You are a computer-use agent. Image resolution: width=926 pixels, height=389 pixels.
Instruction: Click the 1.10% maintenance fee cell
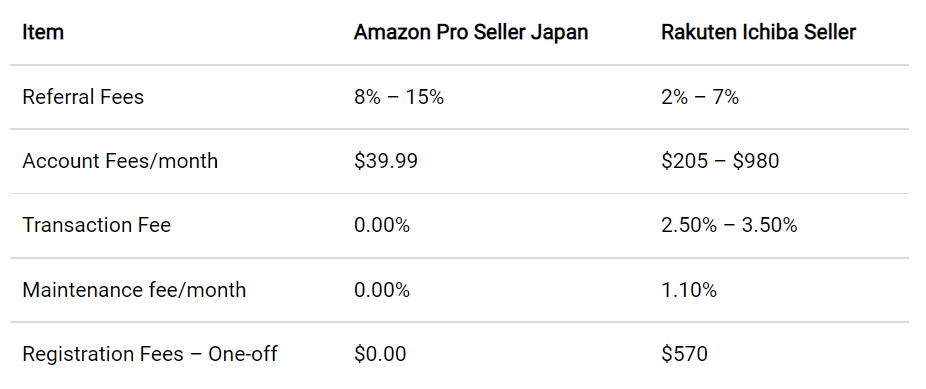point(689,290)
